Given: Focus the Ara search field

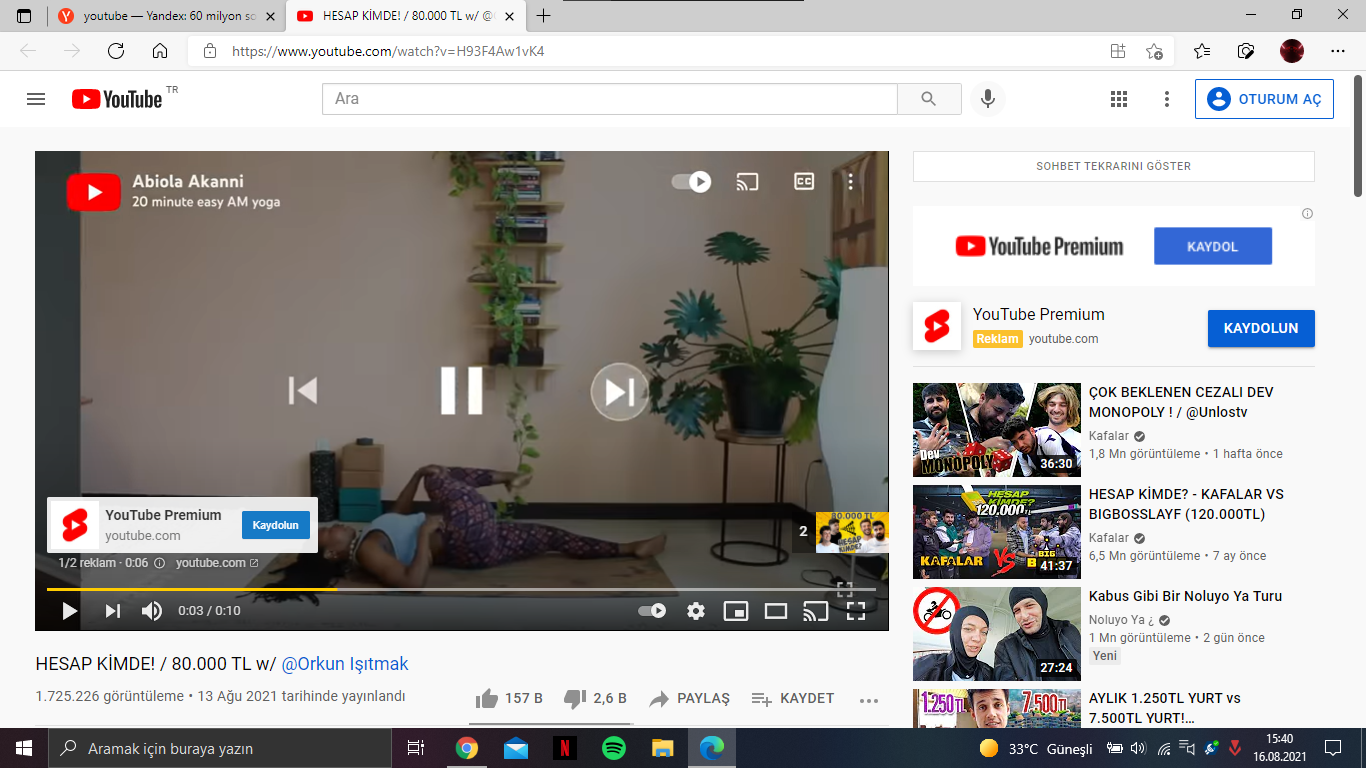Looking at the screenshot, I should 609,99.
